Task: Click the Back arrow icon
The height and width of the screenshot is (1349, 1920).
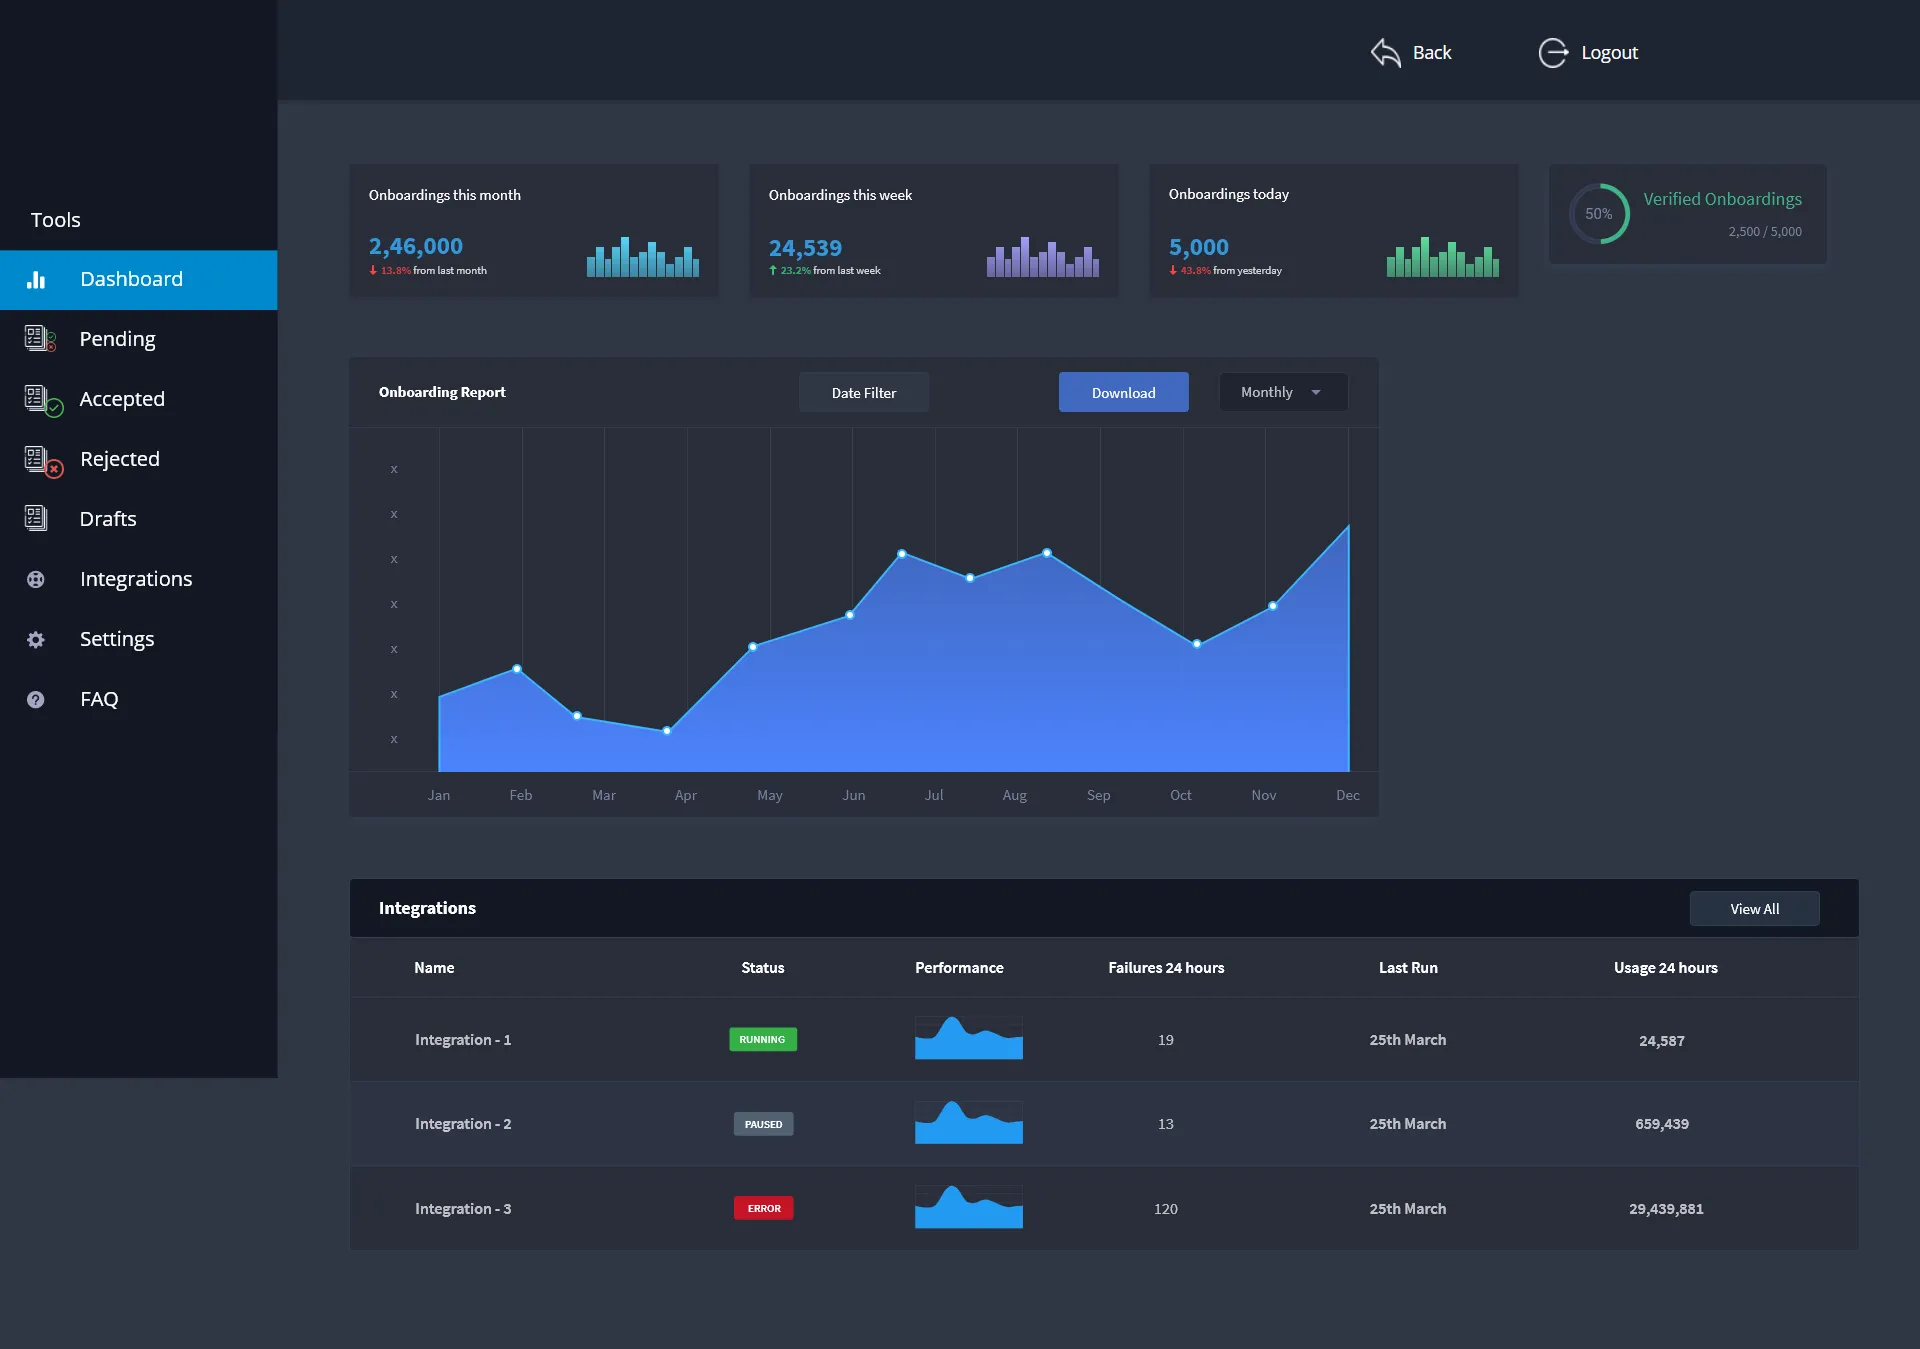Action: click(x=1385, y=53)
